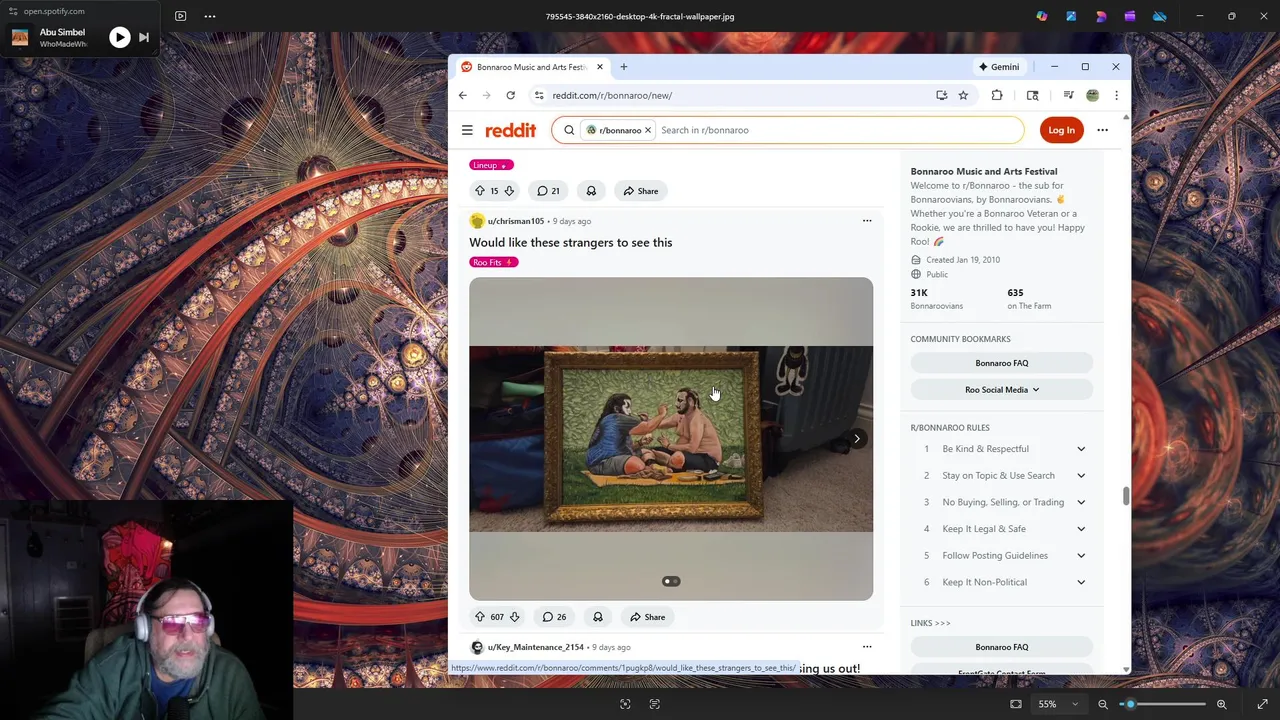Open Chrome extensions puzzle icon
1280x720 pixels.
coord(997,95)
